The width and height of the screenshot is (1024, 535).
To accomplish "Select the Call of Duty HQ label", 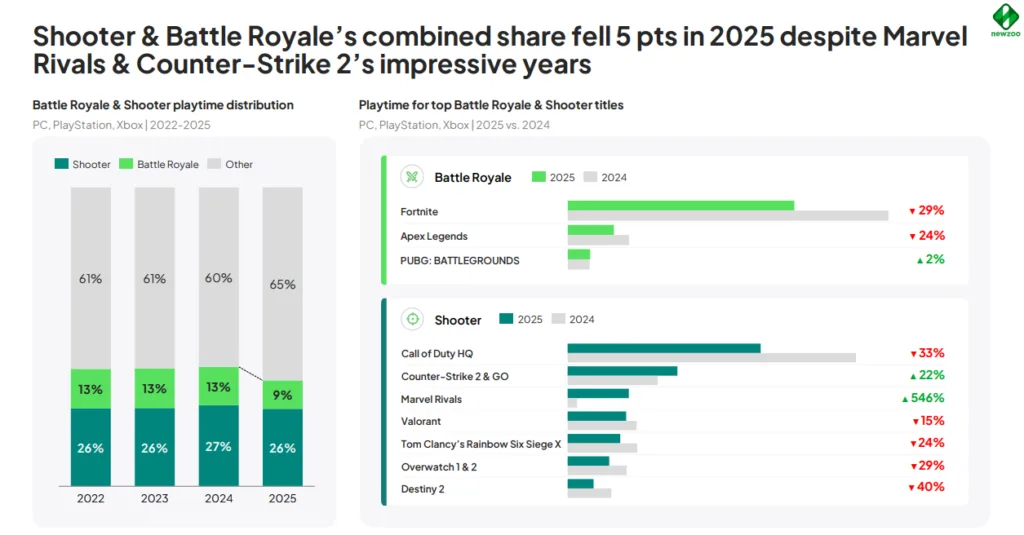I will point(434,354).
